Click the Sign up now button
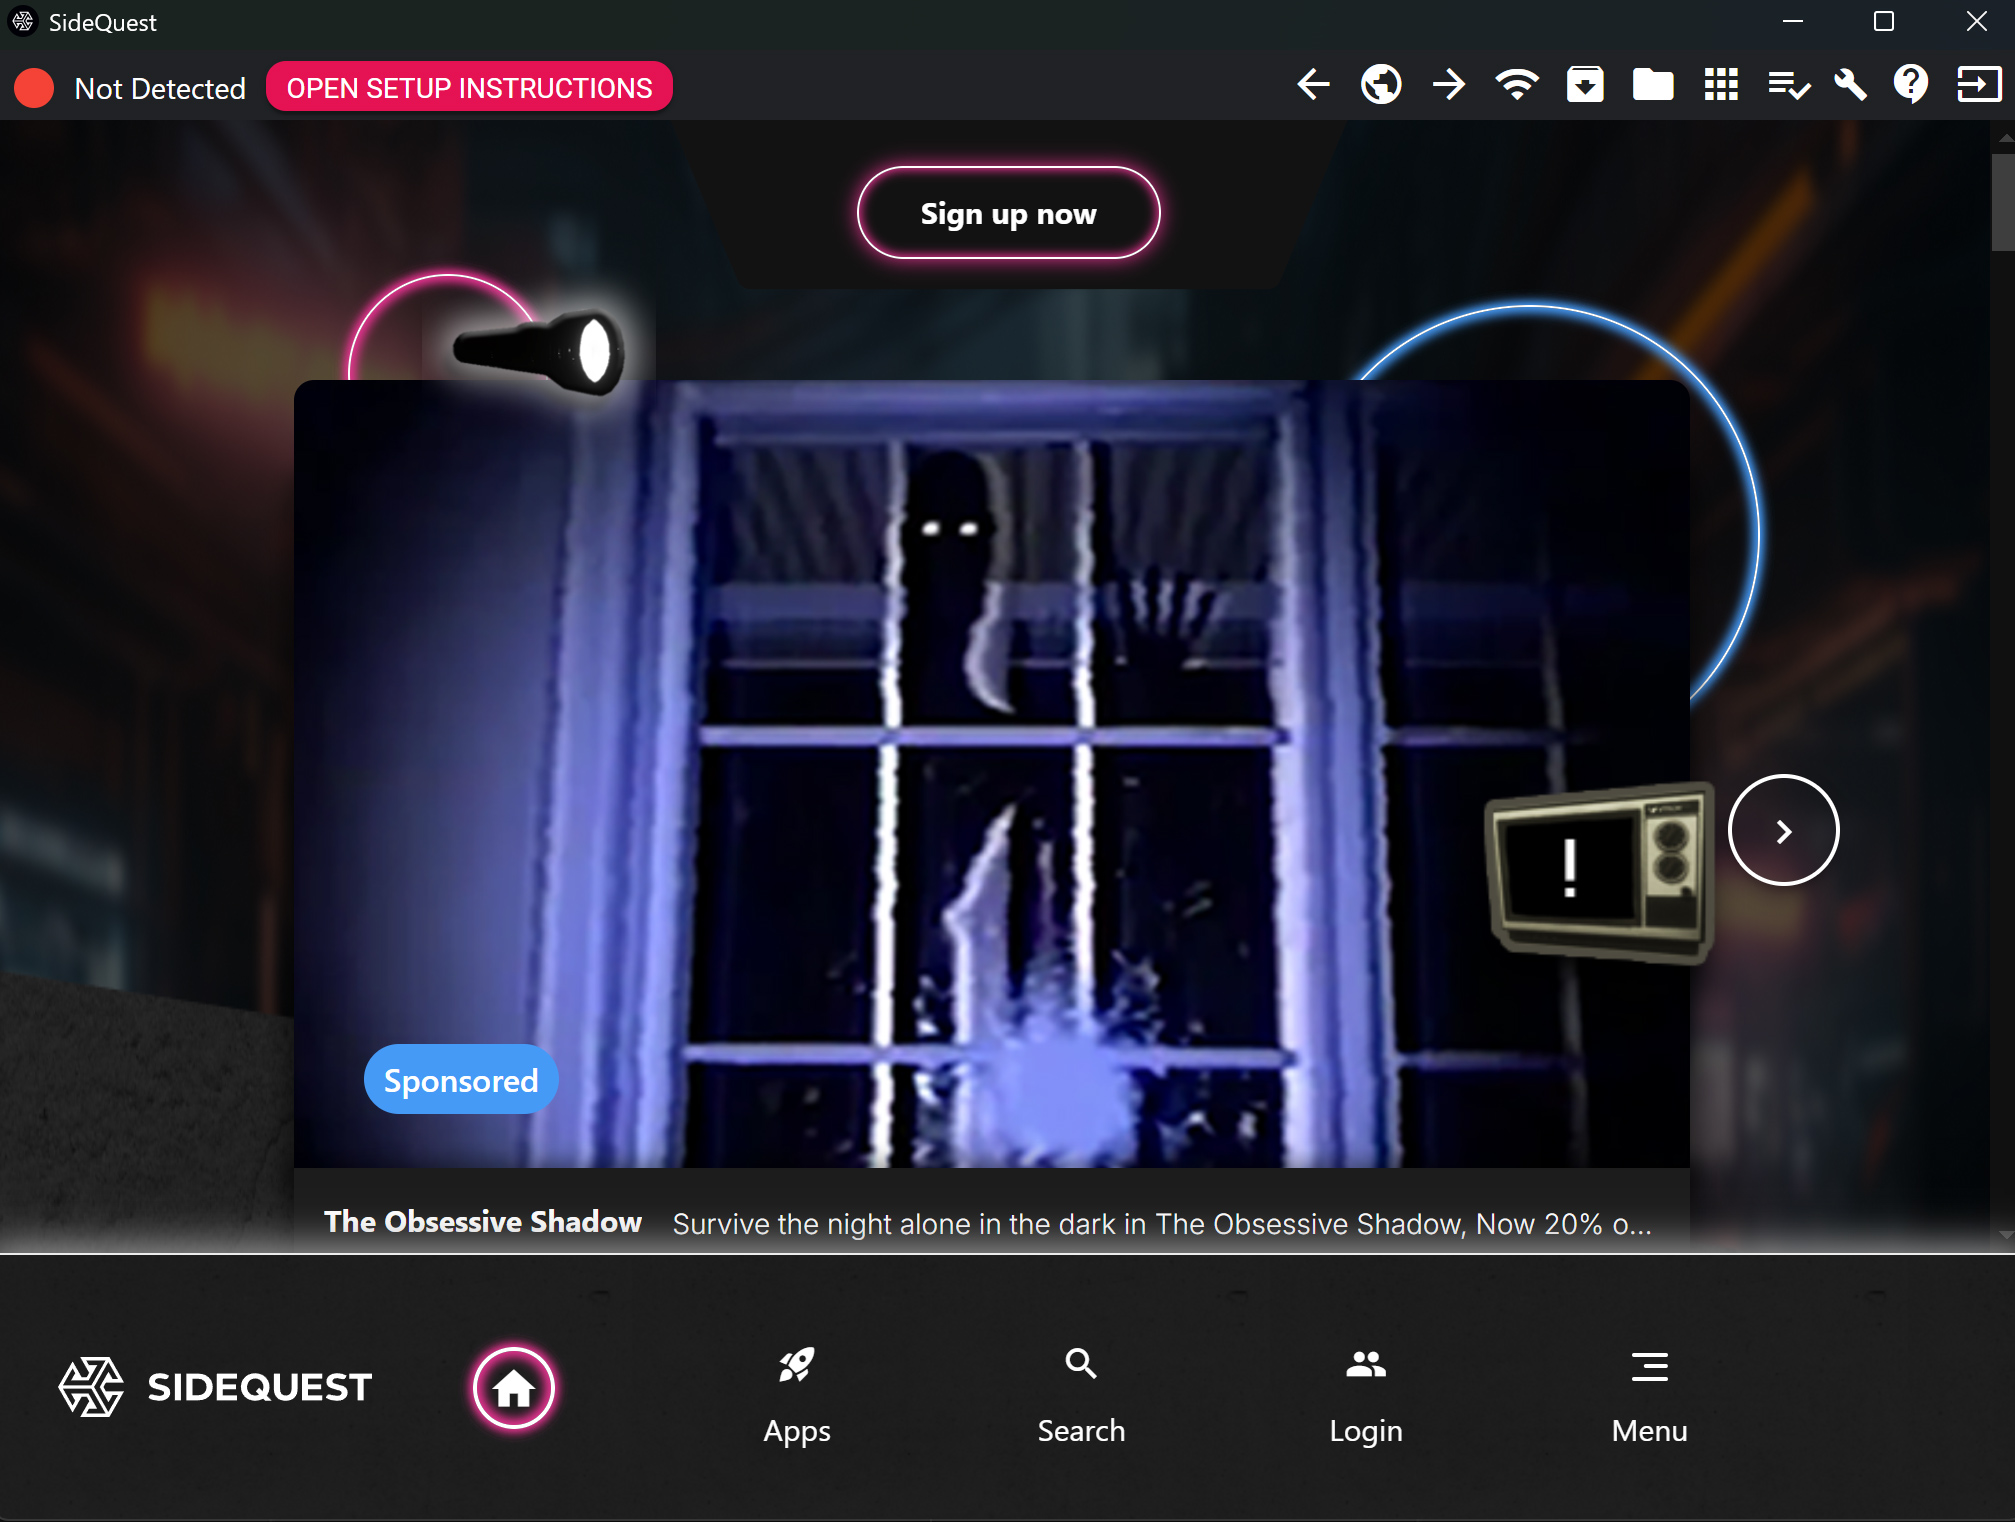Screen dimensions: 2015x1522 pos(1008,214)
